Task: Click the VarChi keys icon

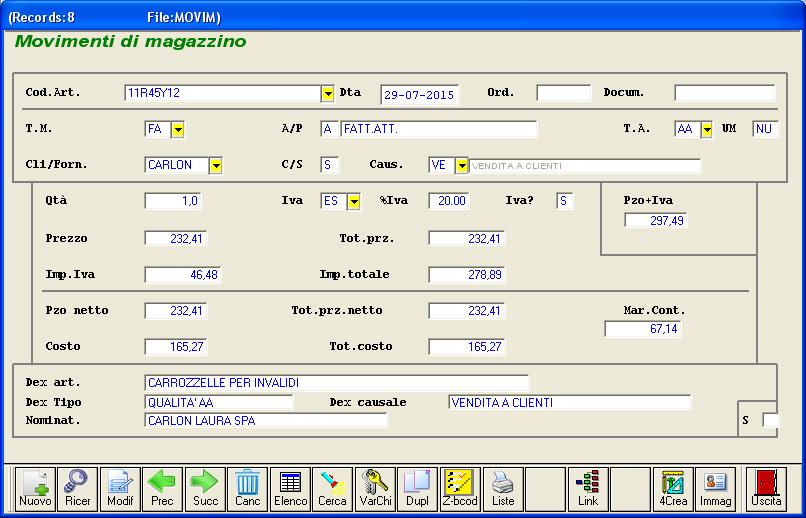Action: 375,488
